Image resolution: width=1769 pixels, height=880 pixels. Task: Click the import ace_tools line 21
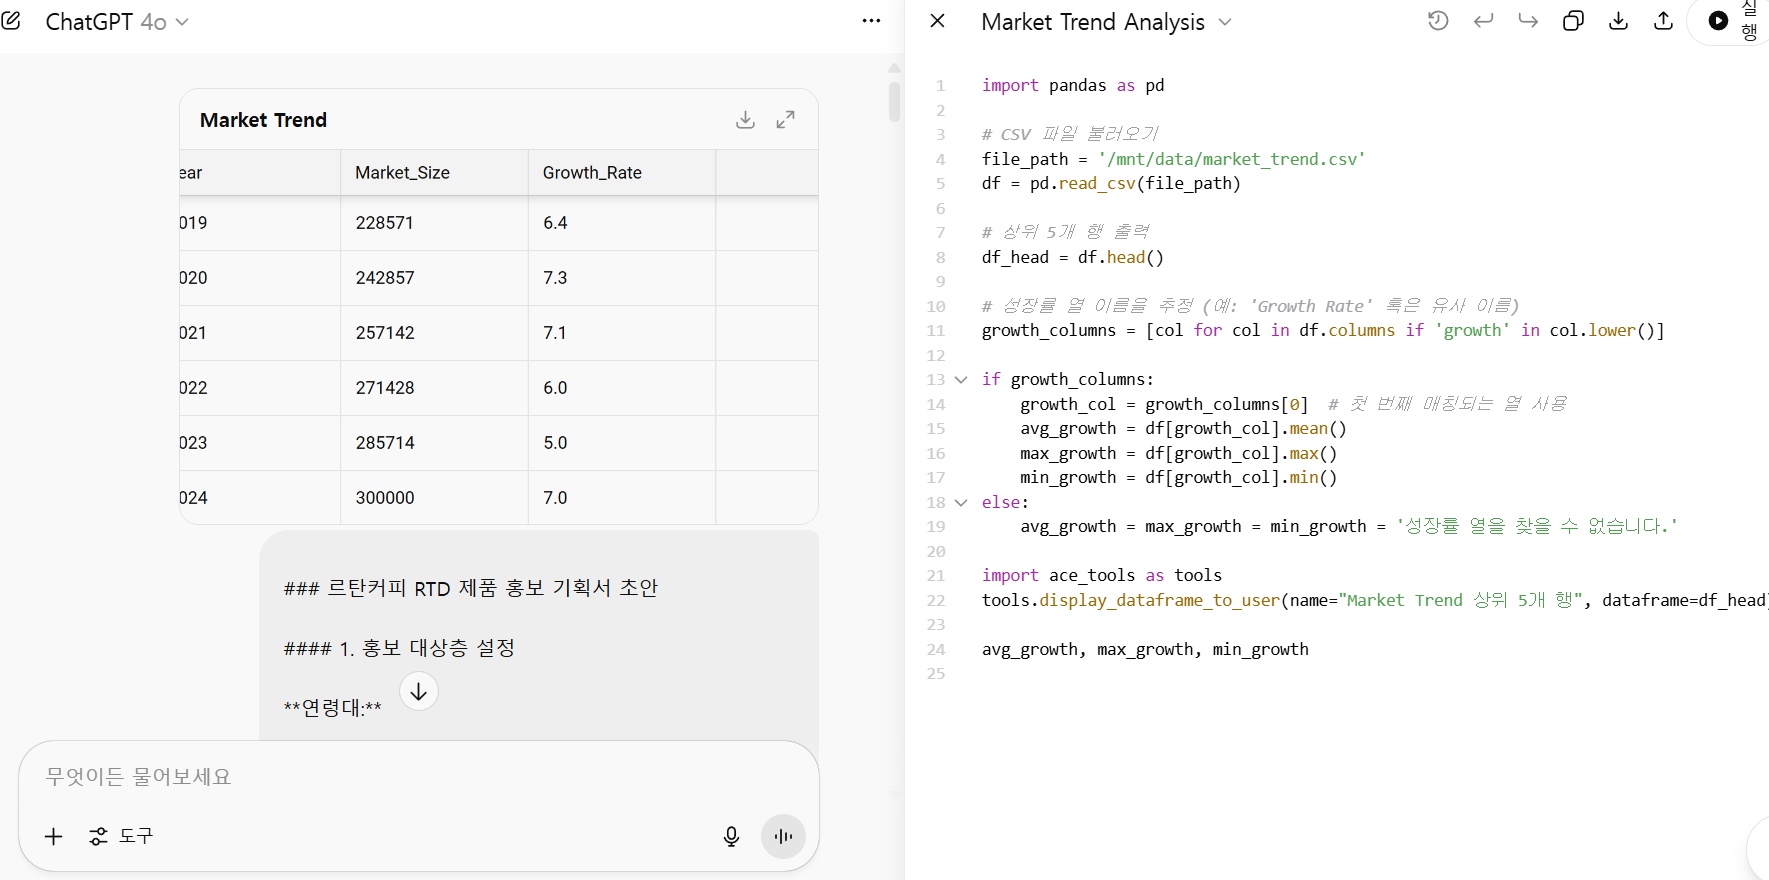(x=1102, y=576)
